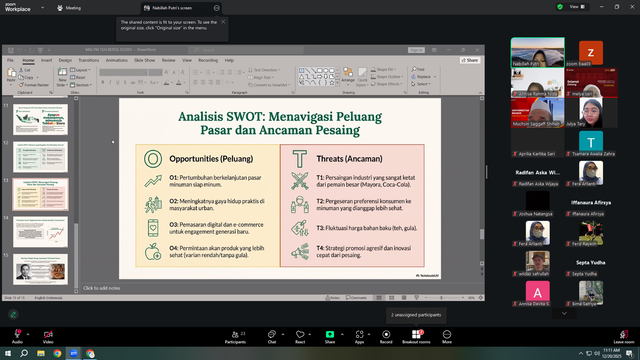Click the green encryption shield icon
The image size is (640, 360).
pos(560,7)
